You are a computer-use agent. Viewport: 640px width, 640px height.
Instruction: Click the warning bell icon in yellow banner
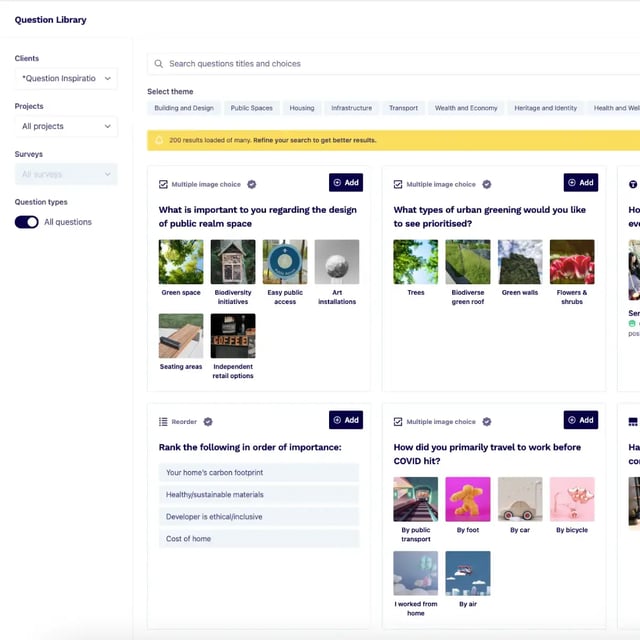(x=158, y=141)
